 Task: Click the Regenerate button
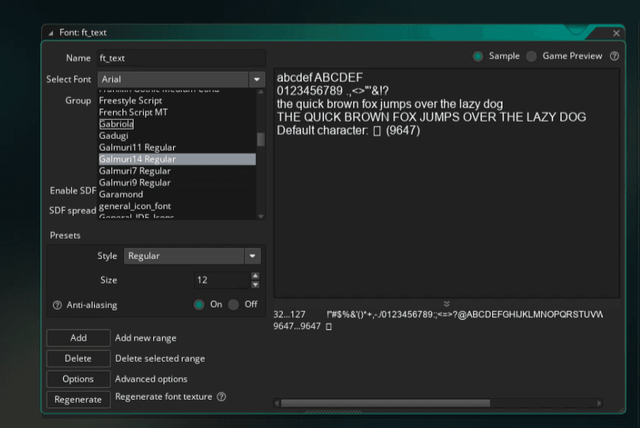(77, 399)
